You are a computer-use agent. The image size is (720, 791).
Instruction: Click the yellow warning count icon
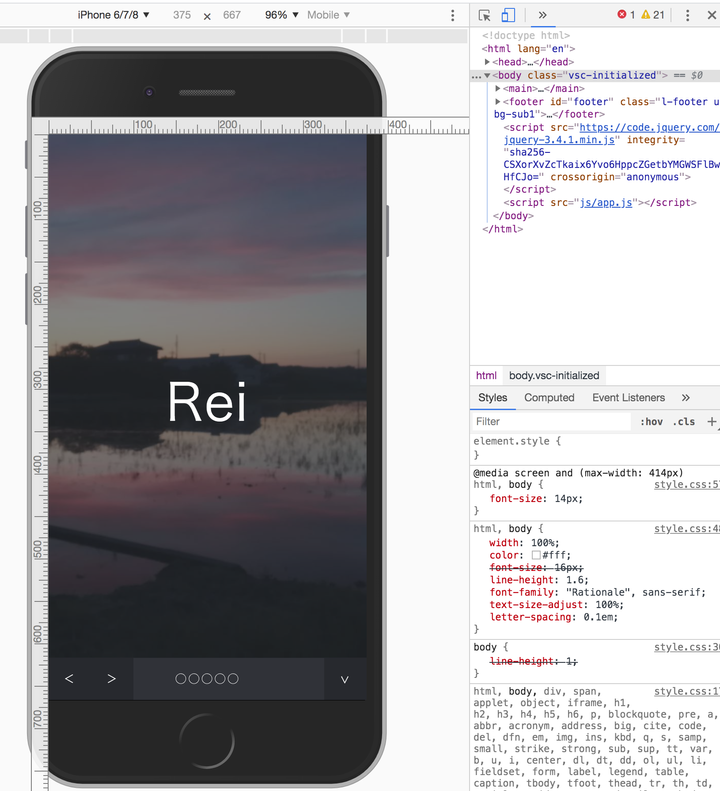(x=645, y=15)
